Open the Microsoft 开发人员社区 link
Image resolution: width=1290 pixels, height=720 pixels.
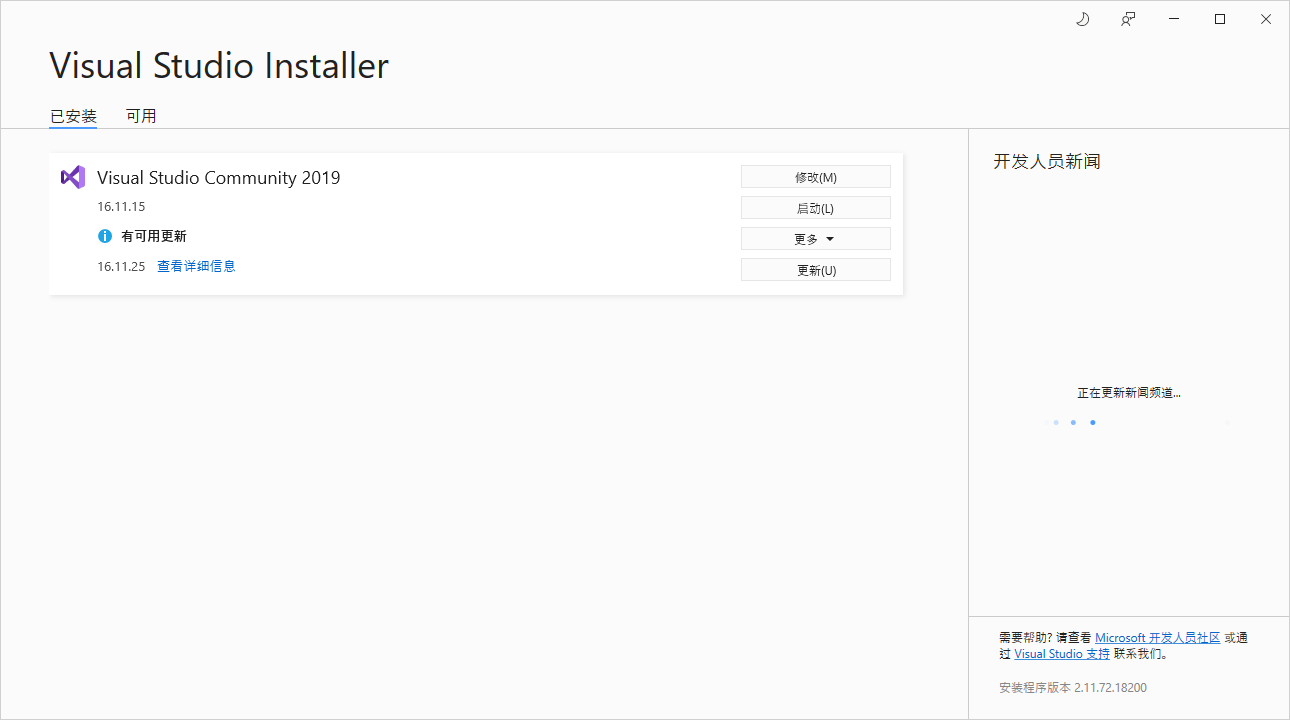pos(1157,638)
